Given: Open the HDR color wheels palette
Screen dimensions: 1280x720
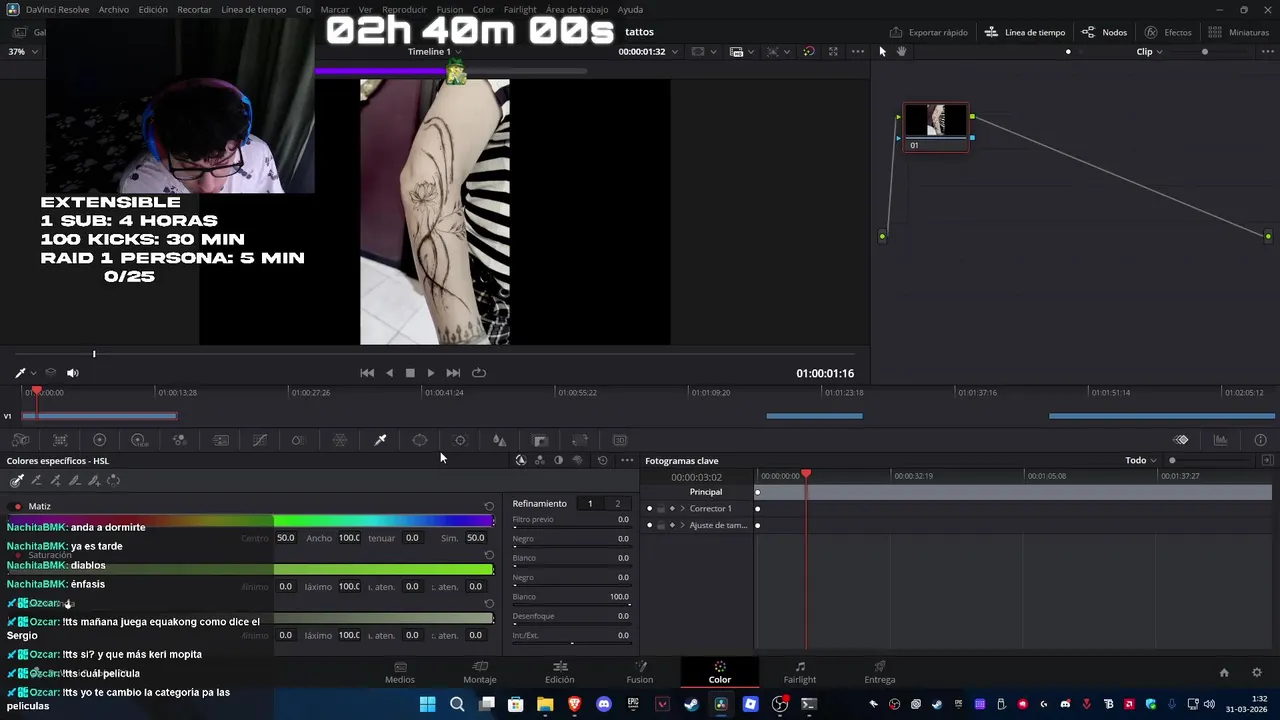Looking at the screenshot, I should pos(139,440).
